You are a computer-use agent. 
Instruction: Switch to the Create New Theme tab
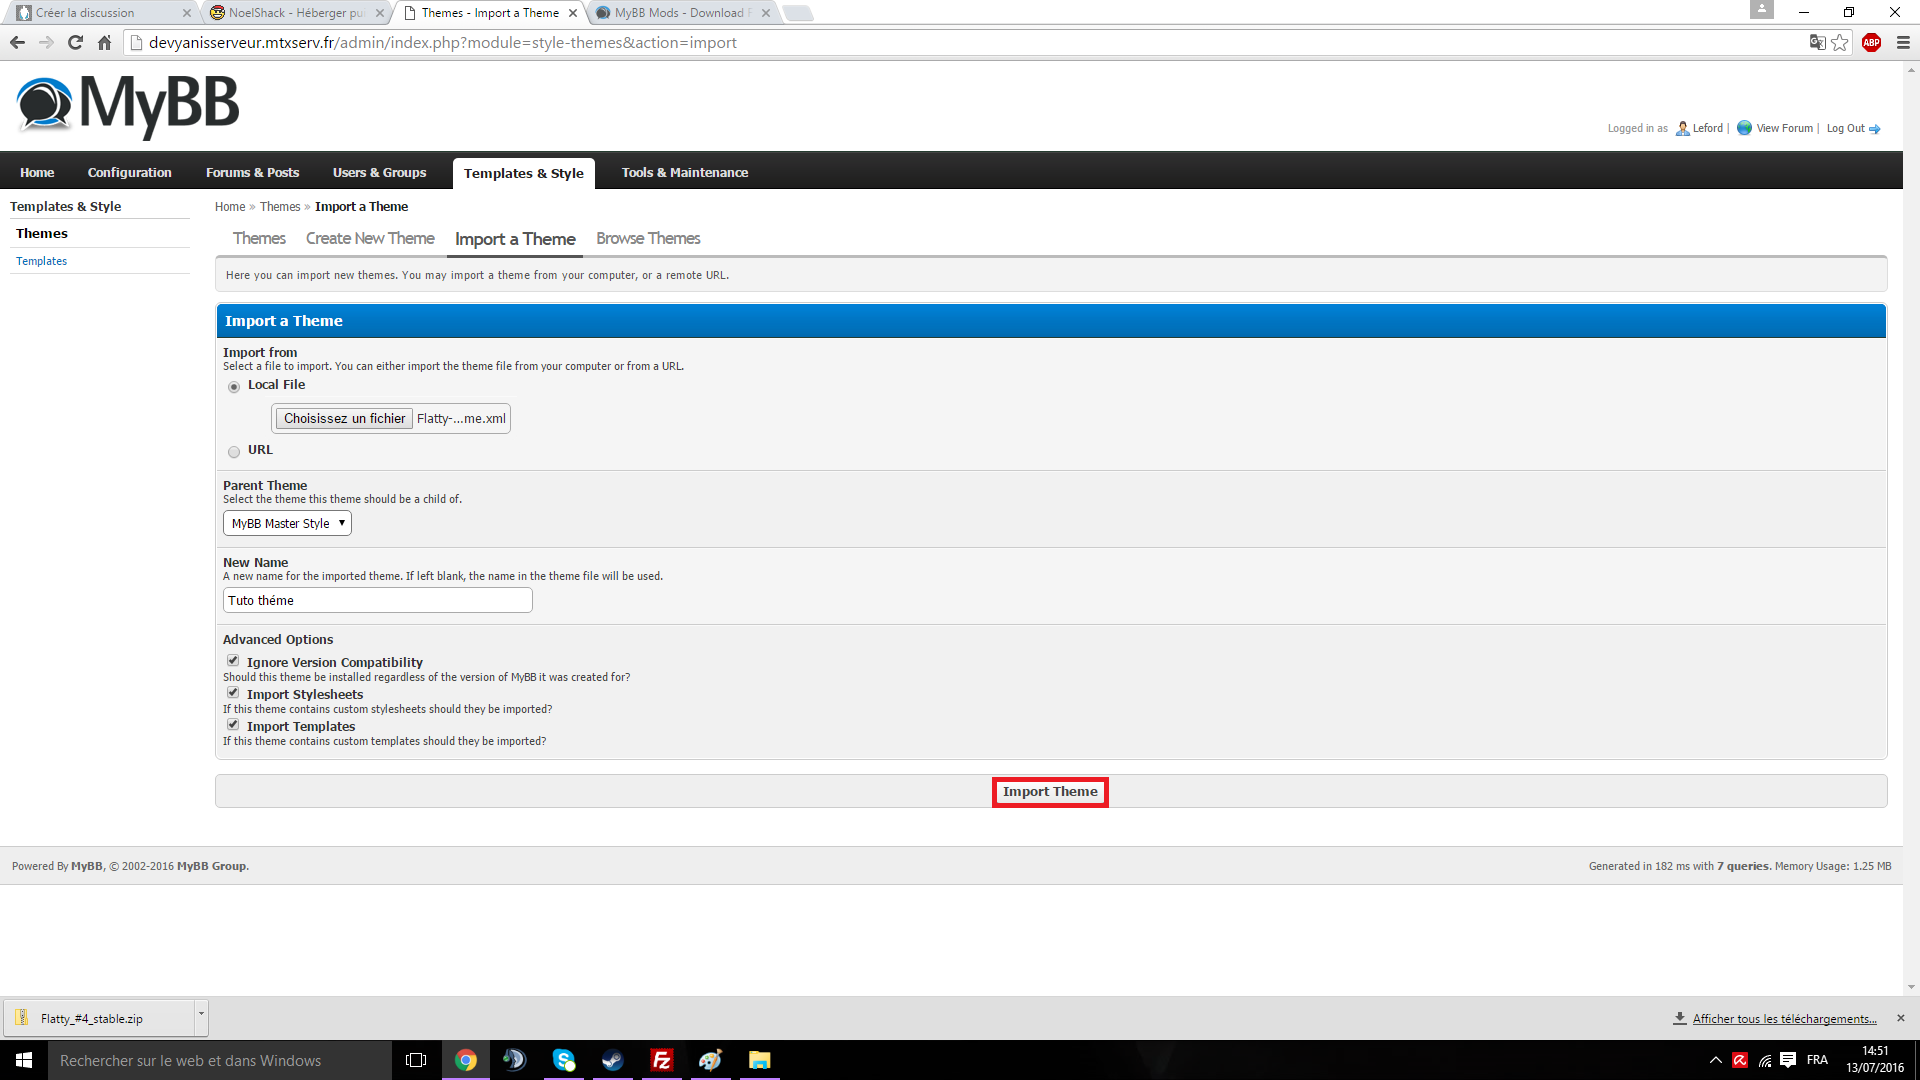(x=370, y=238)
